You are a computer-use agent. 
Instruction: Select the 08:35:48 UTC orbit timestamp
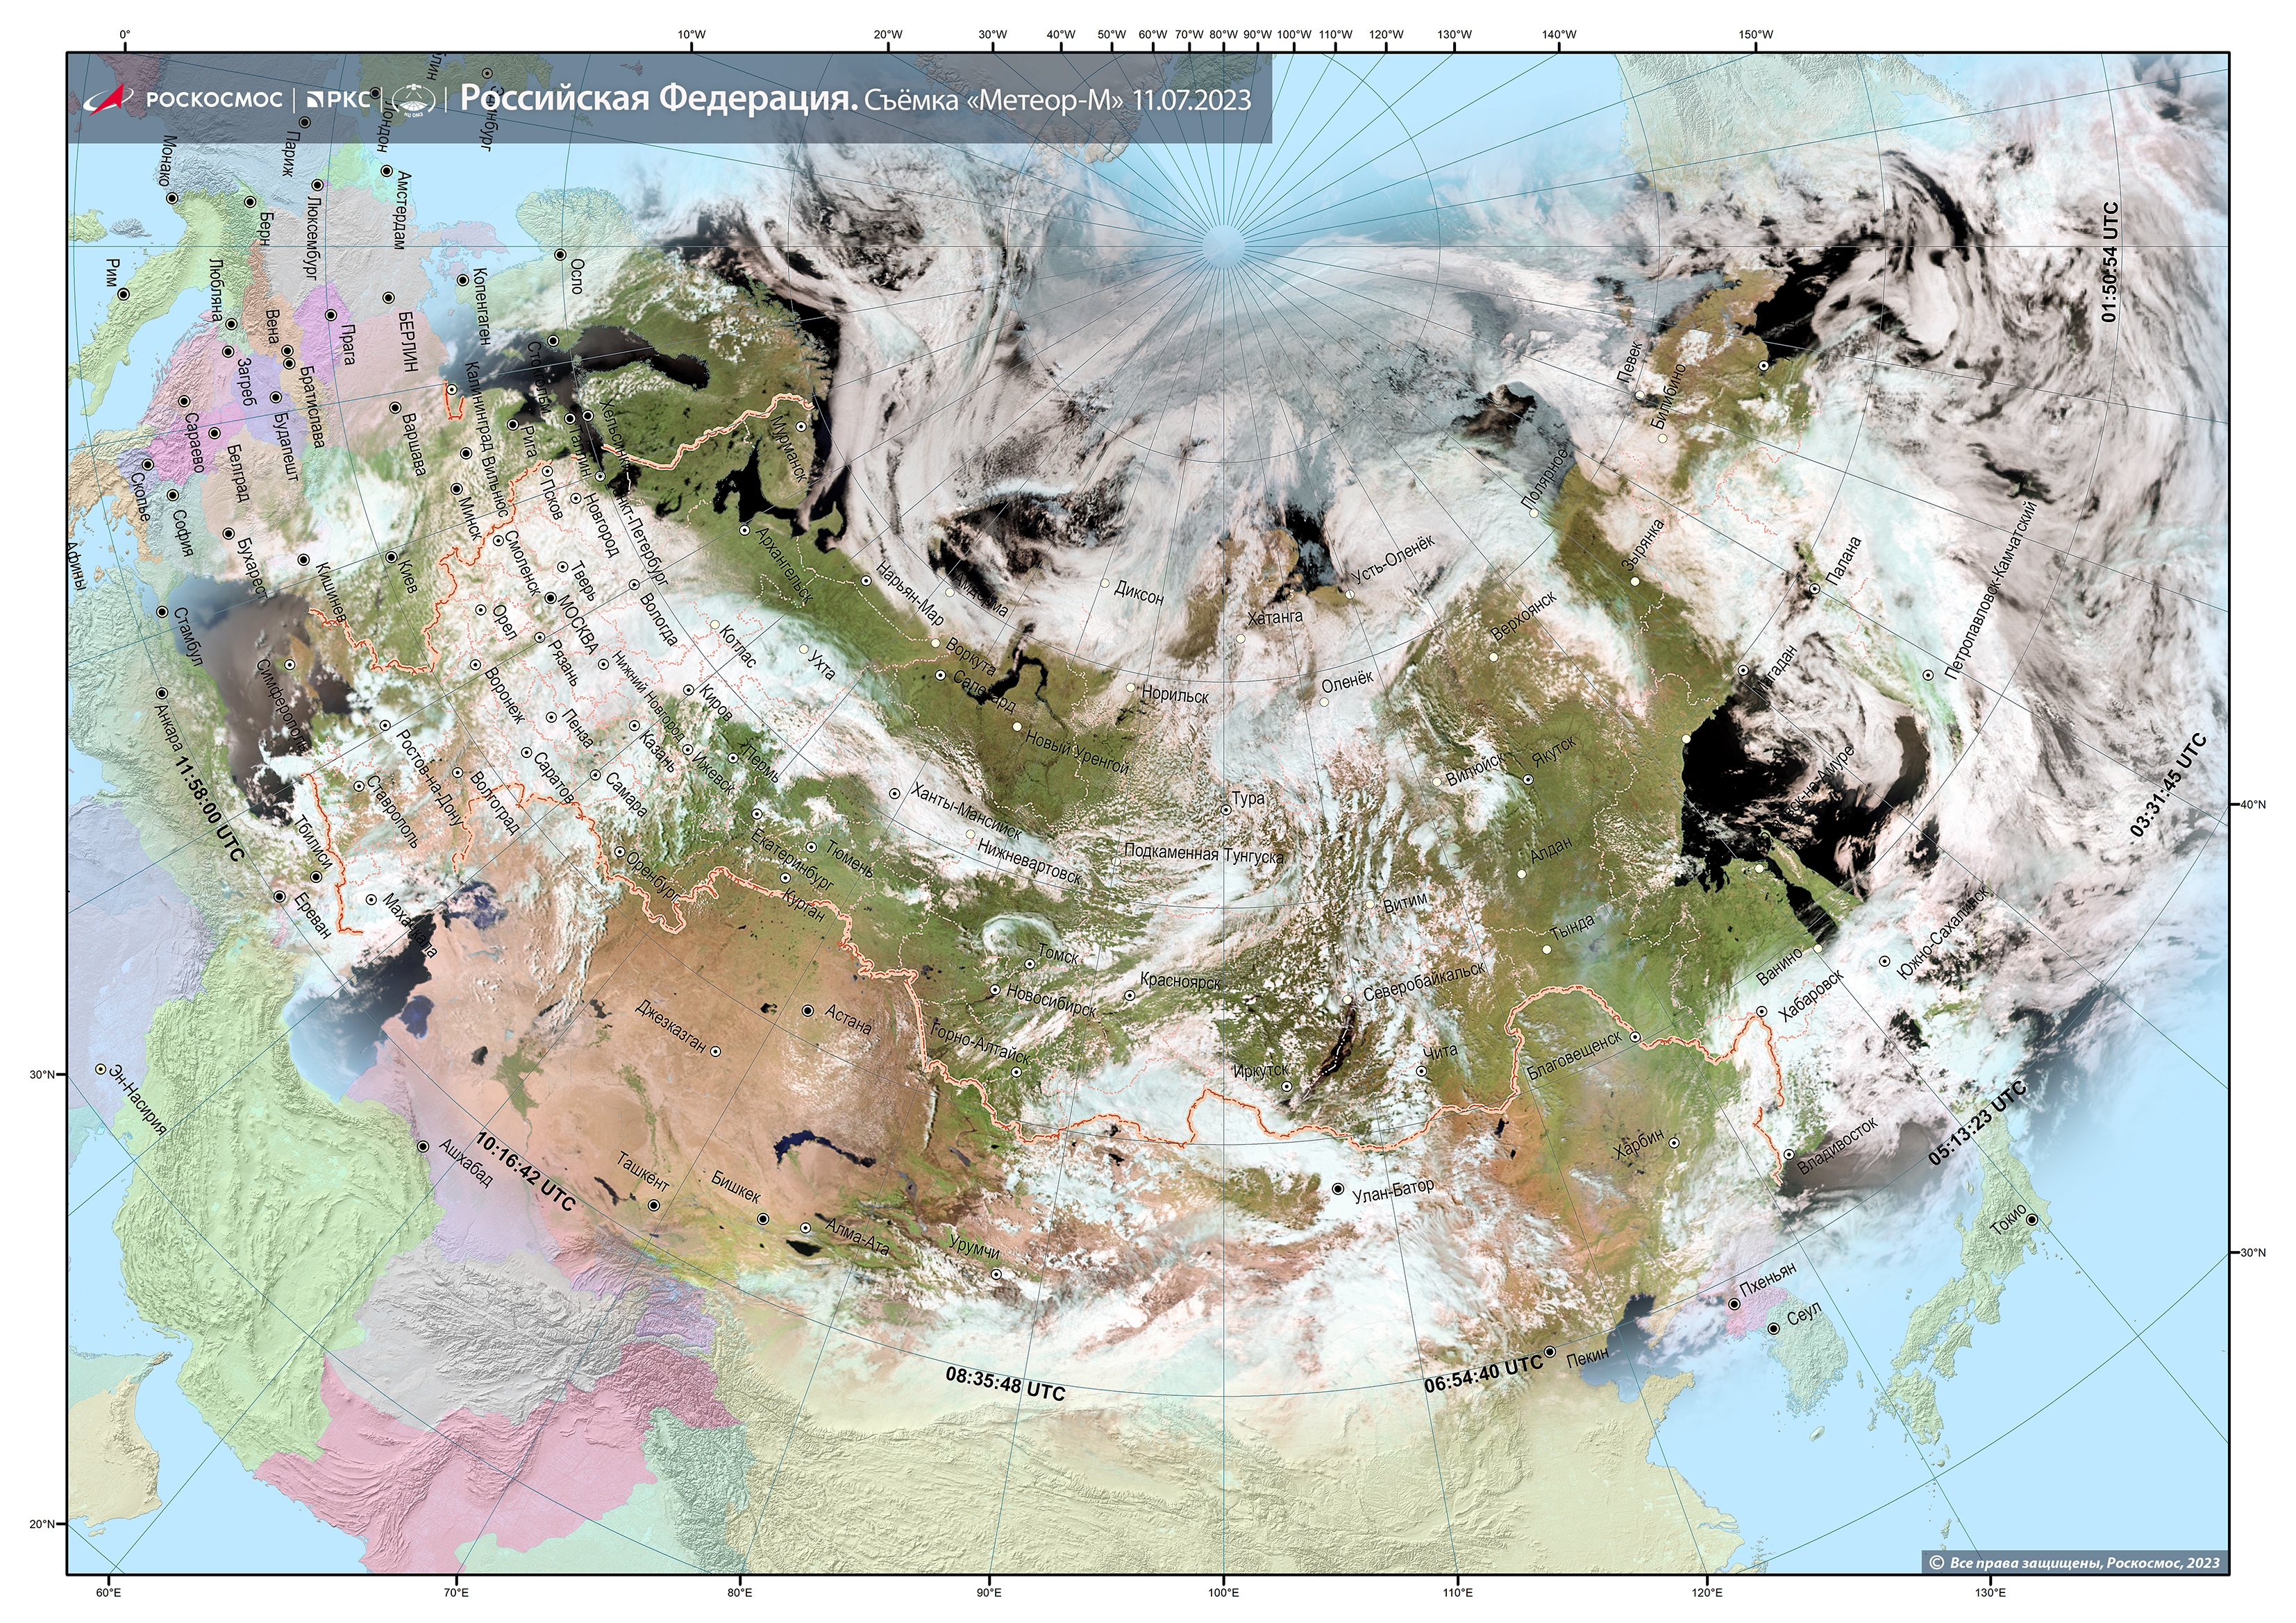click(x=1005, y=1384)
